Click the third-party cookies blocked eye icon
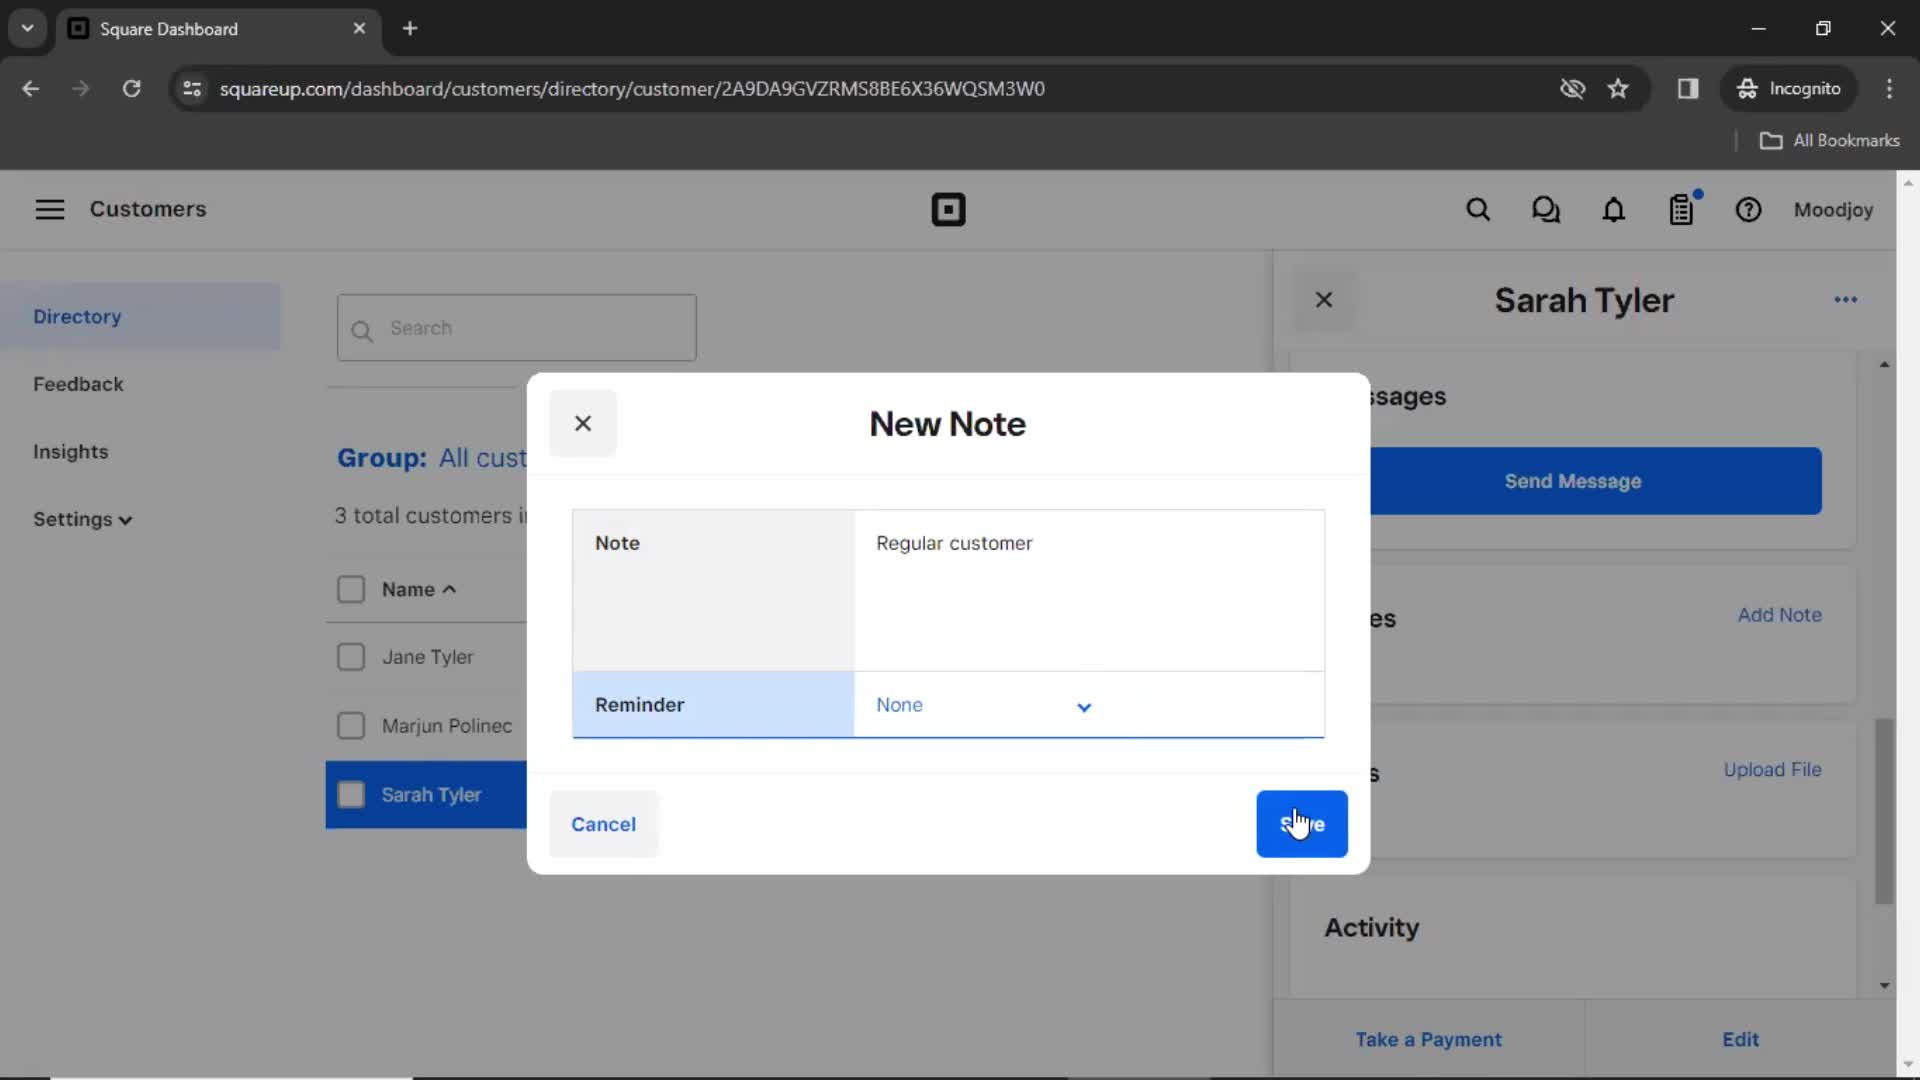This screenshot has height=1080, width=1920. tap(1572, 88)
